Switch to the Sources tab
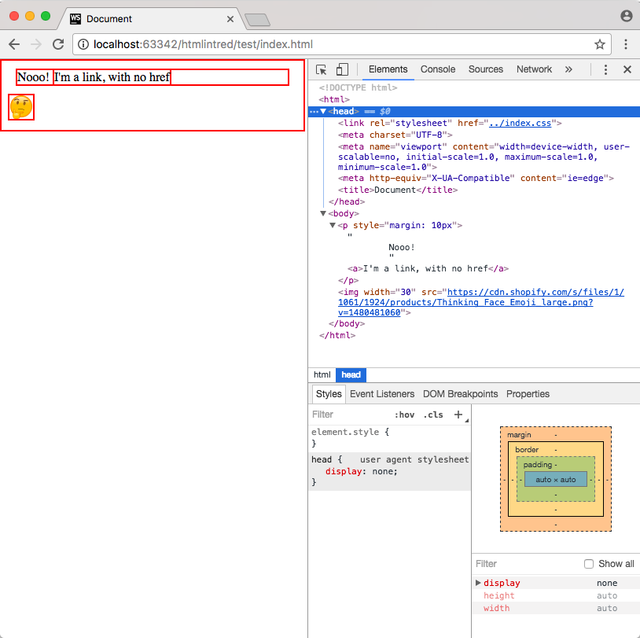This screenshot has width=640, height=638. point(485,69)
